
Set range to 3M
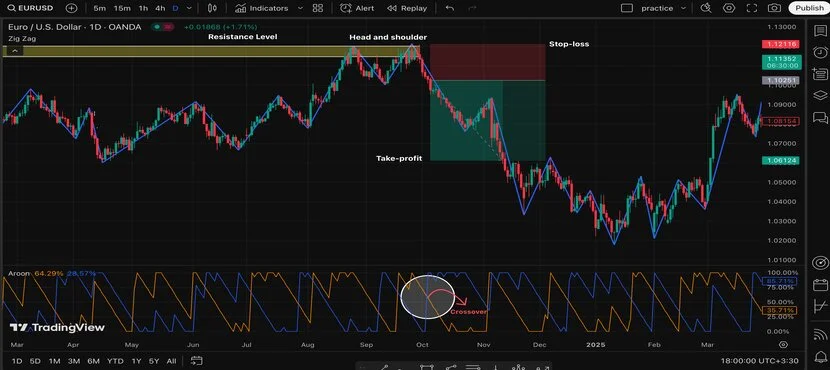pos(74,361)
